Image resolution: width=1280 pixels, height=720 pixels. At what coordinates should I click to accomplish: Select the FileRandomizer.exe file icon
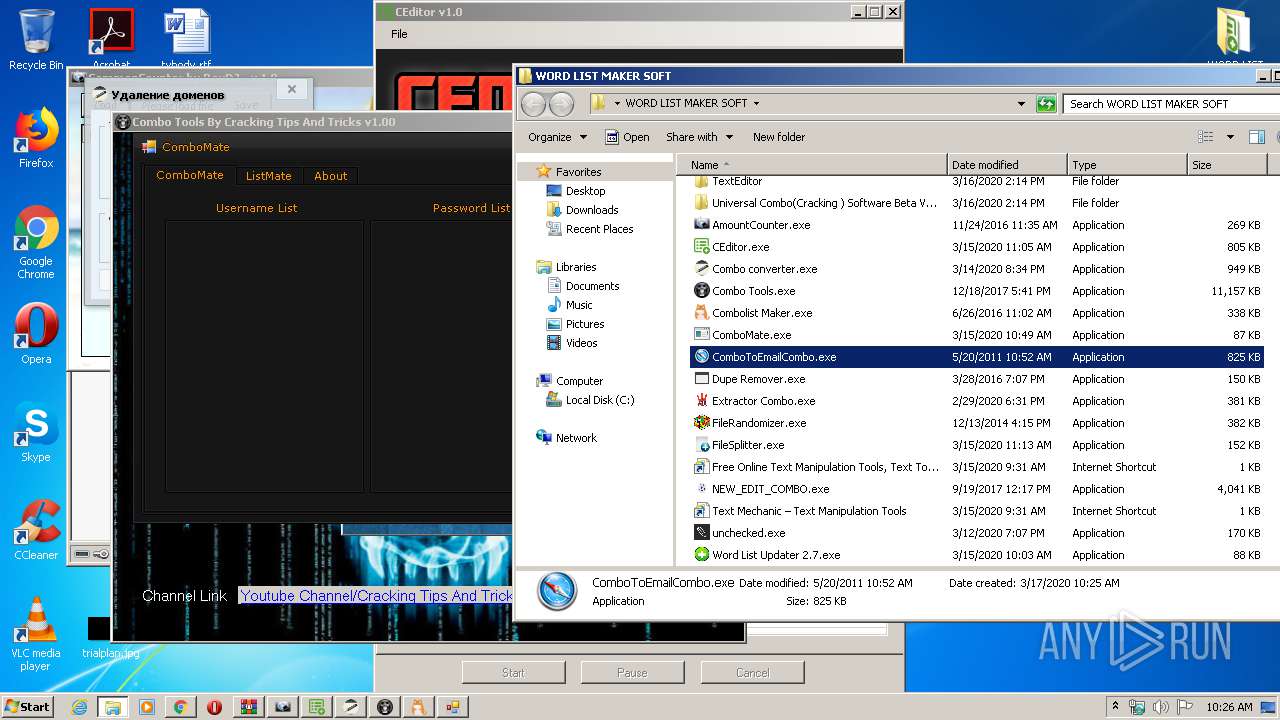[702, 423]
